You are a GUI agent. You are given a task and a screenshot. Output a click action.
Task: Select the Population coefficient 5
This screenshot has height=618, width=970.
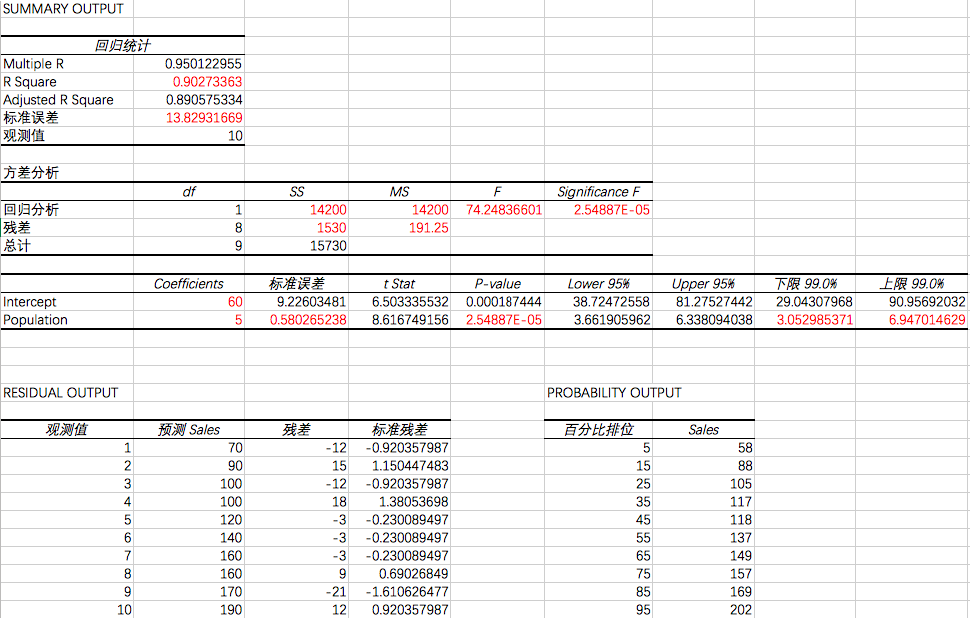coord(238,320)
